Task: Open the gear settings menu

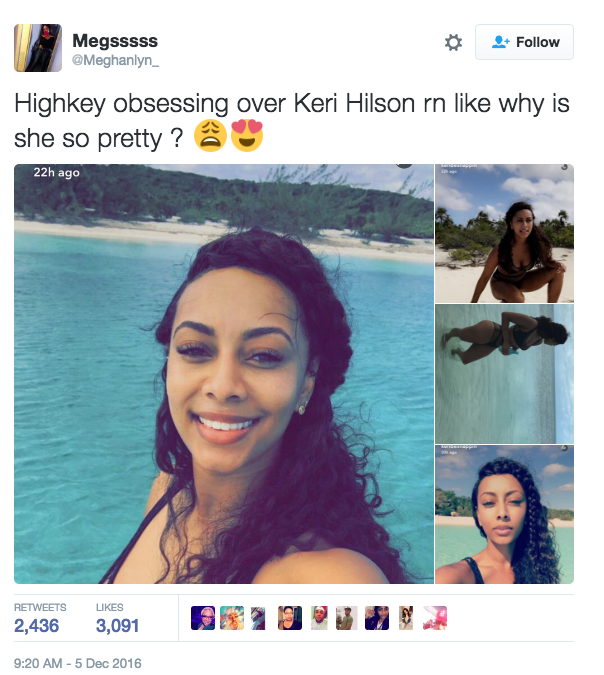Action: [x=453, y=42]
